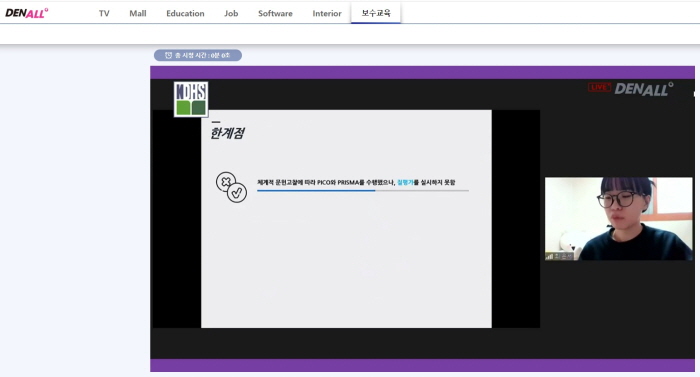This screenshot has height=377, width=700.
Task: Click the slide sentence mentioning PICO와 PRISMA
Action: [356, 182]
